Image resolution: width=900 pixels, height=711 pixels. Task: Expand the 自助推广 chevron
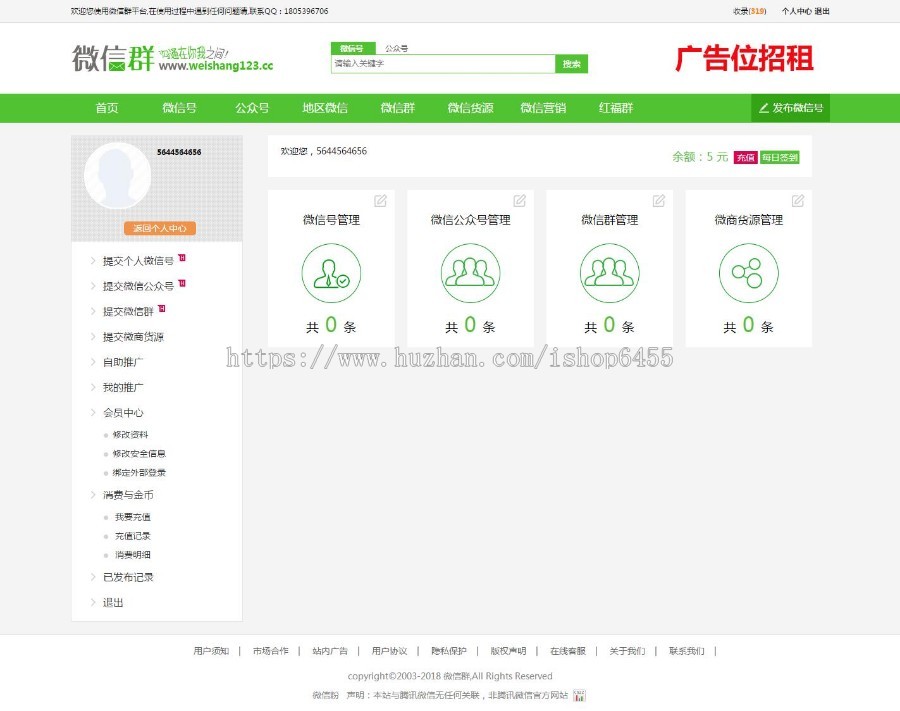93,362
